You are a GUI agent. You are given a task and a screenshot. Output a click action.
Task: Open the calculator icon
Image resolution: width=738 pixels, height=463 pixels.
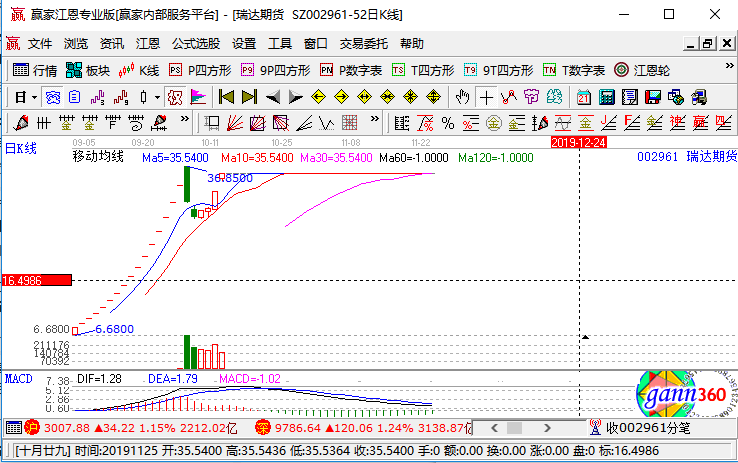(x=607, y=97)
